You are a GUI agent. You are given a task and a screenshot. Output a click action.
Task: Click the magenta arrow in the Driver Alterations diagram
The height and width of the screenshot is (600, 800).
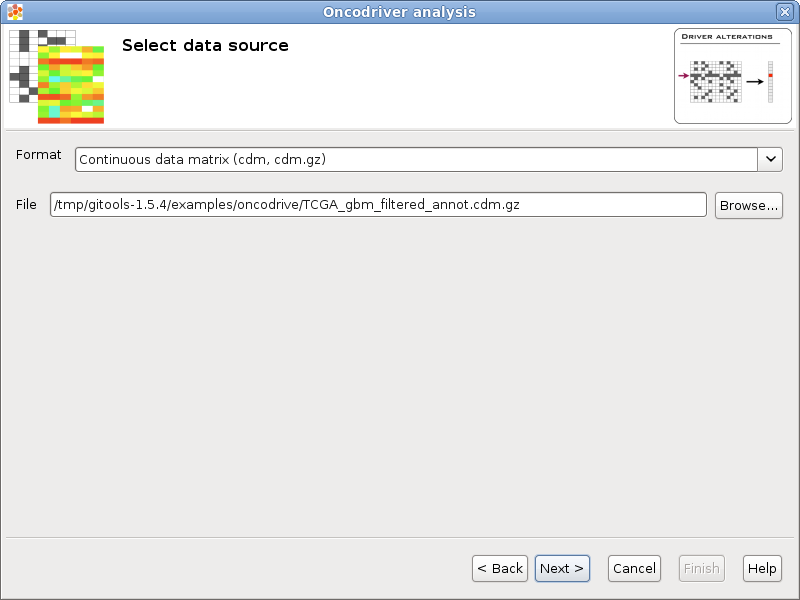click(x=684, y=76)
